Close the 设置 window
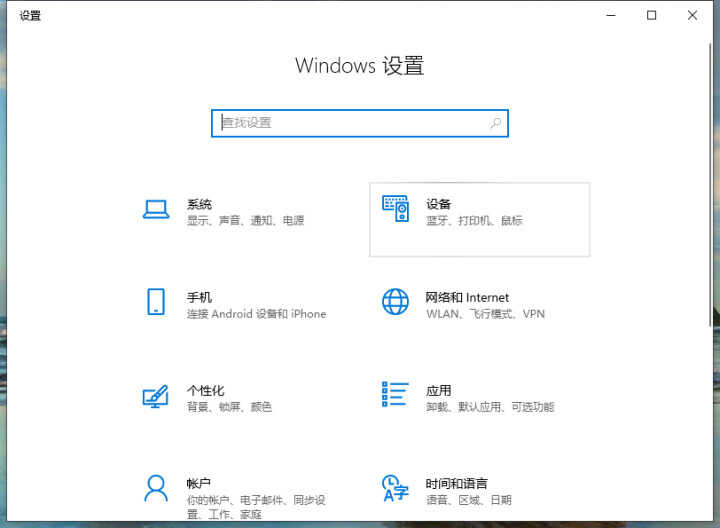Image resolution: width=720 pixels, height=528 pixels. coord(692,15)
